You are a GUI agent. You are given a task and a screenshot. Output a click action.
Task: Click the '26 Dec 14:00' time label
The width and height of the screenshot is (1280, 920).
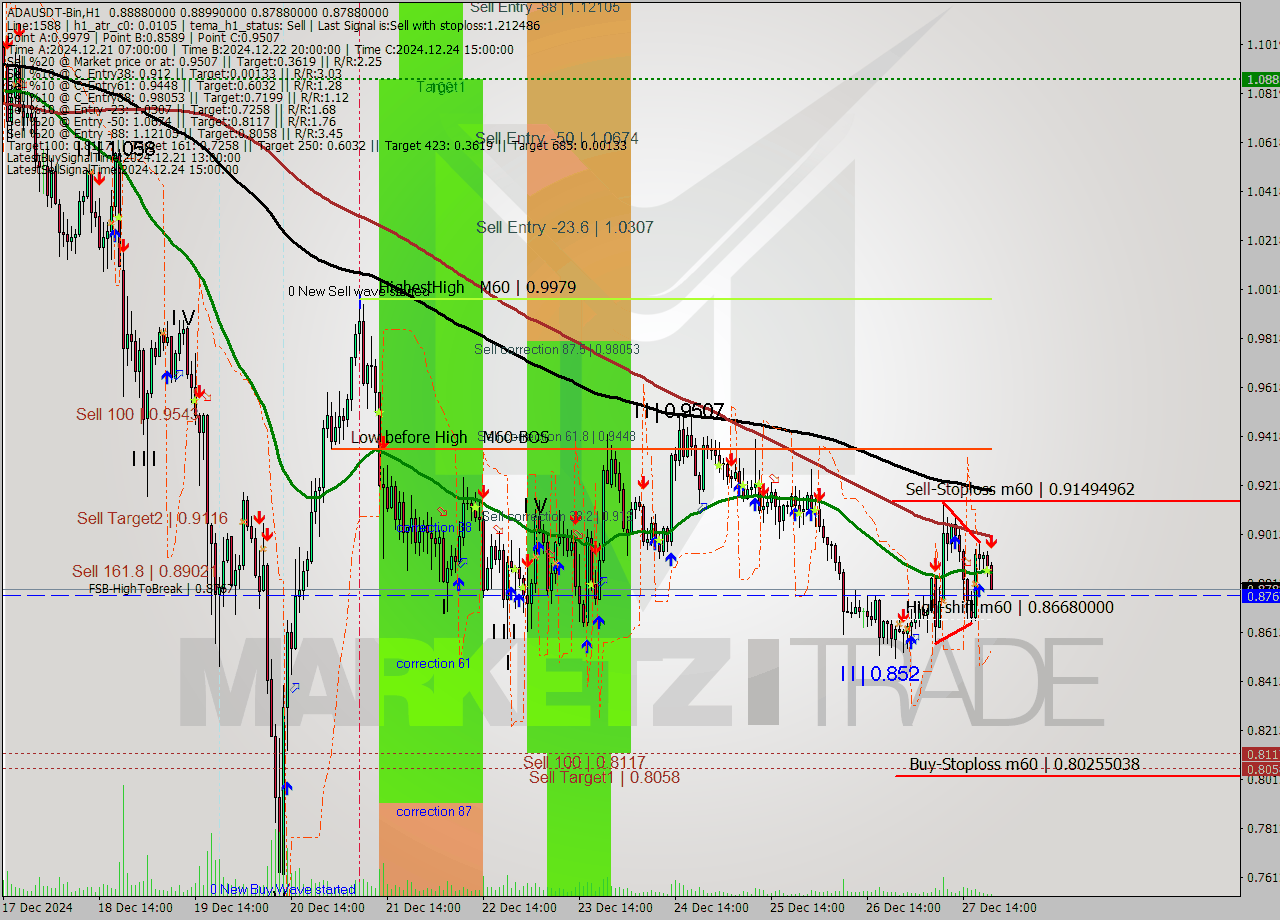click(903, 908)
